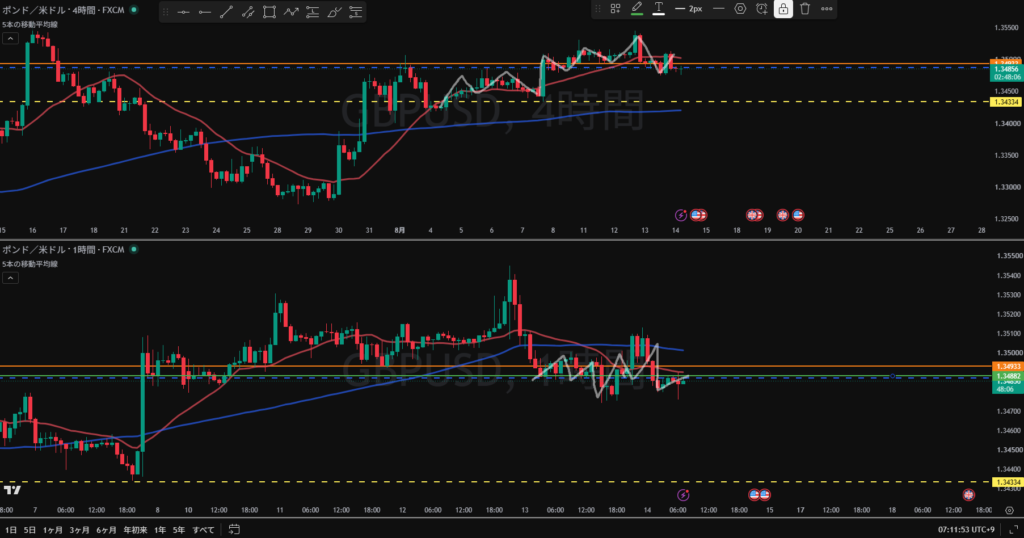
Task: Switch the range to すべて
Action: pyautogui.click(x=203, y=530)
